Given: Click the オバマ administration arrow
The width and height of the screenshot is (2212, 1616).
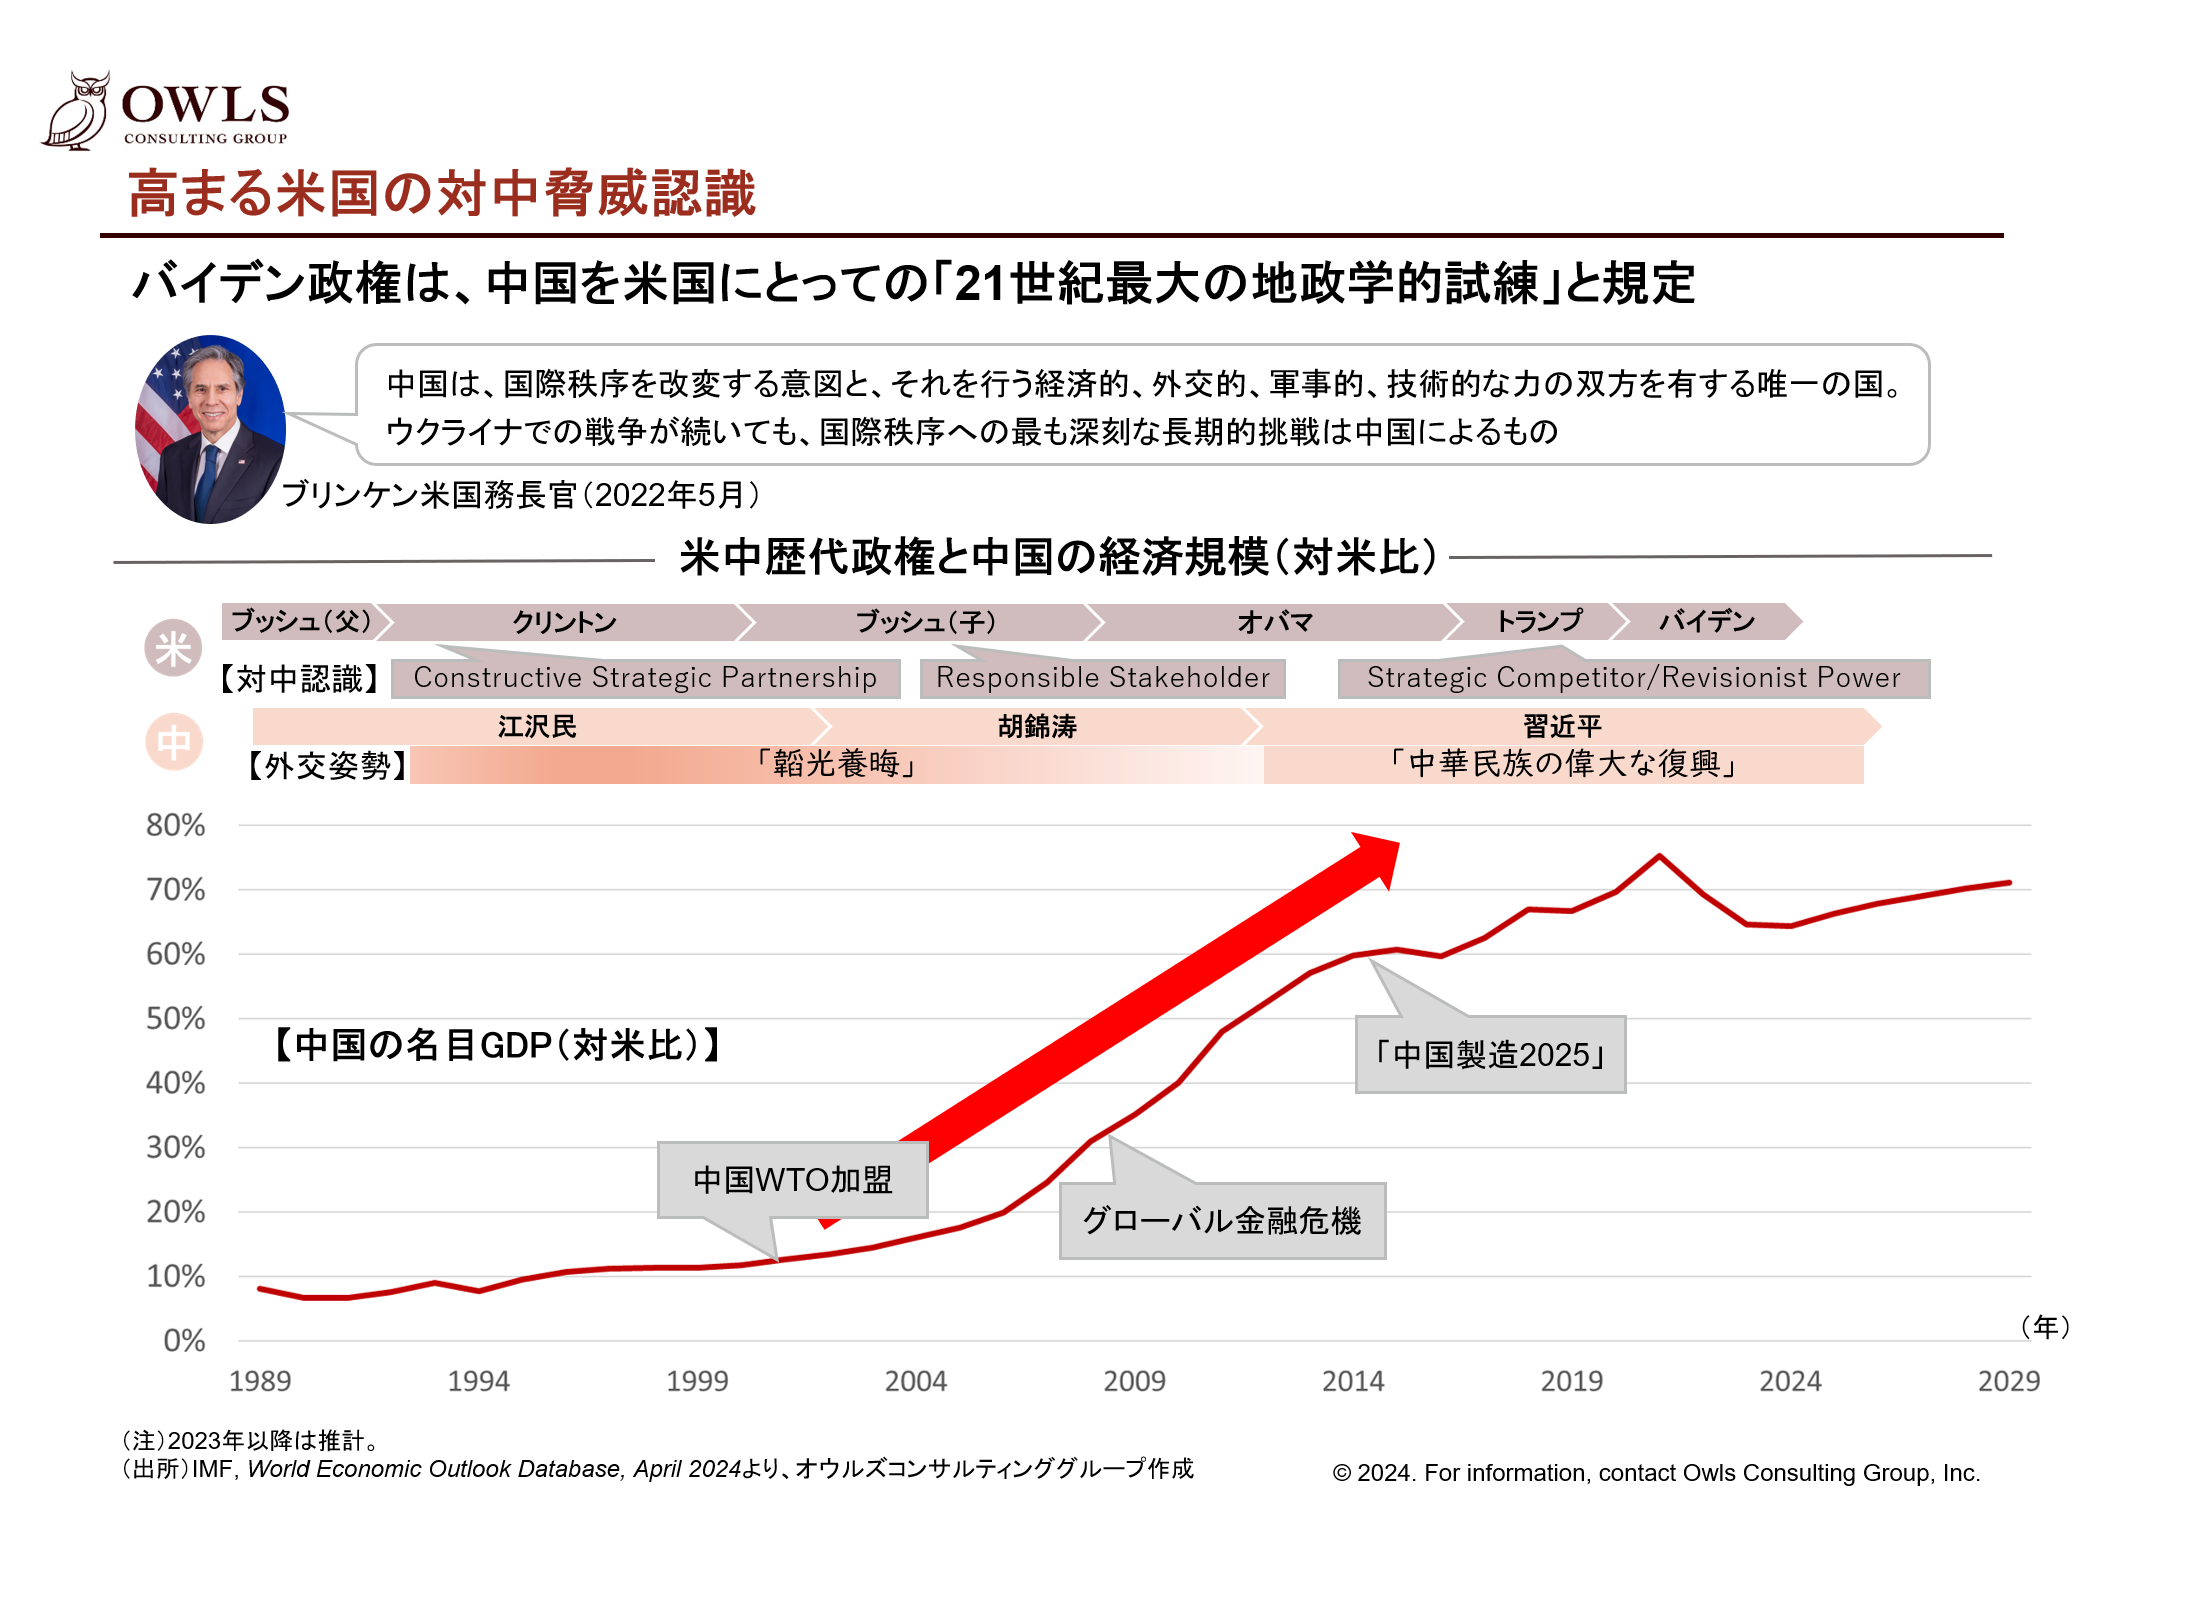Looking at the screenshot, I should tap(1275, 621).
